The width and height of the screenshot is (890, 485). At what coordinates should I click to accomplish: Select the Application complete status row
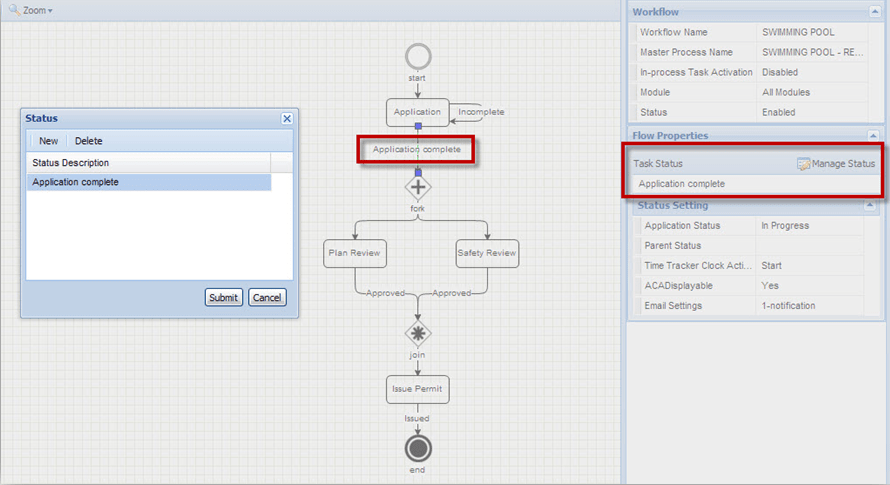(148, 183)
